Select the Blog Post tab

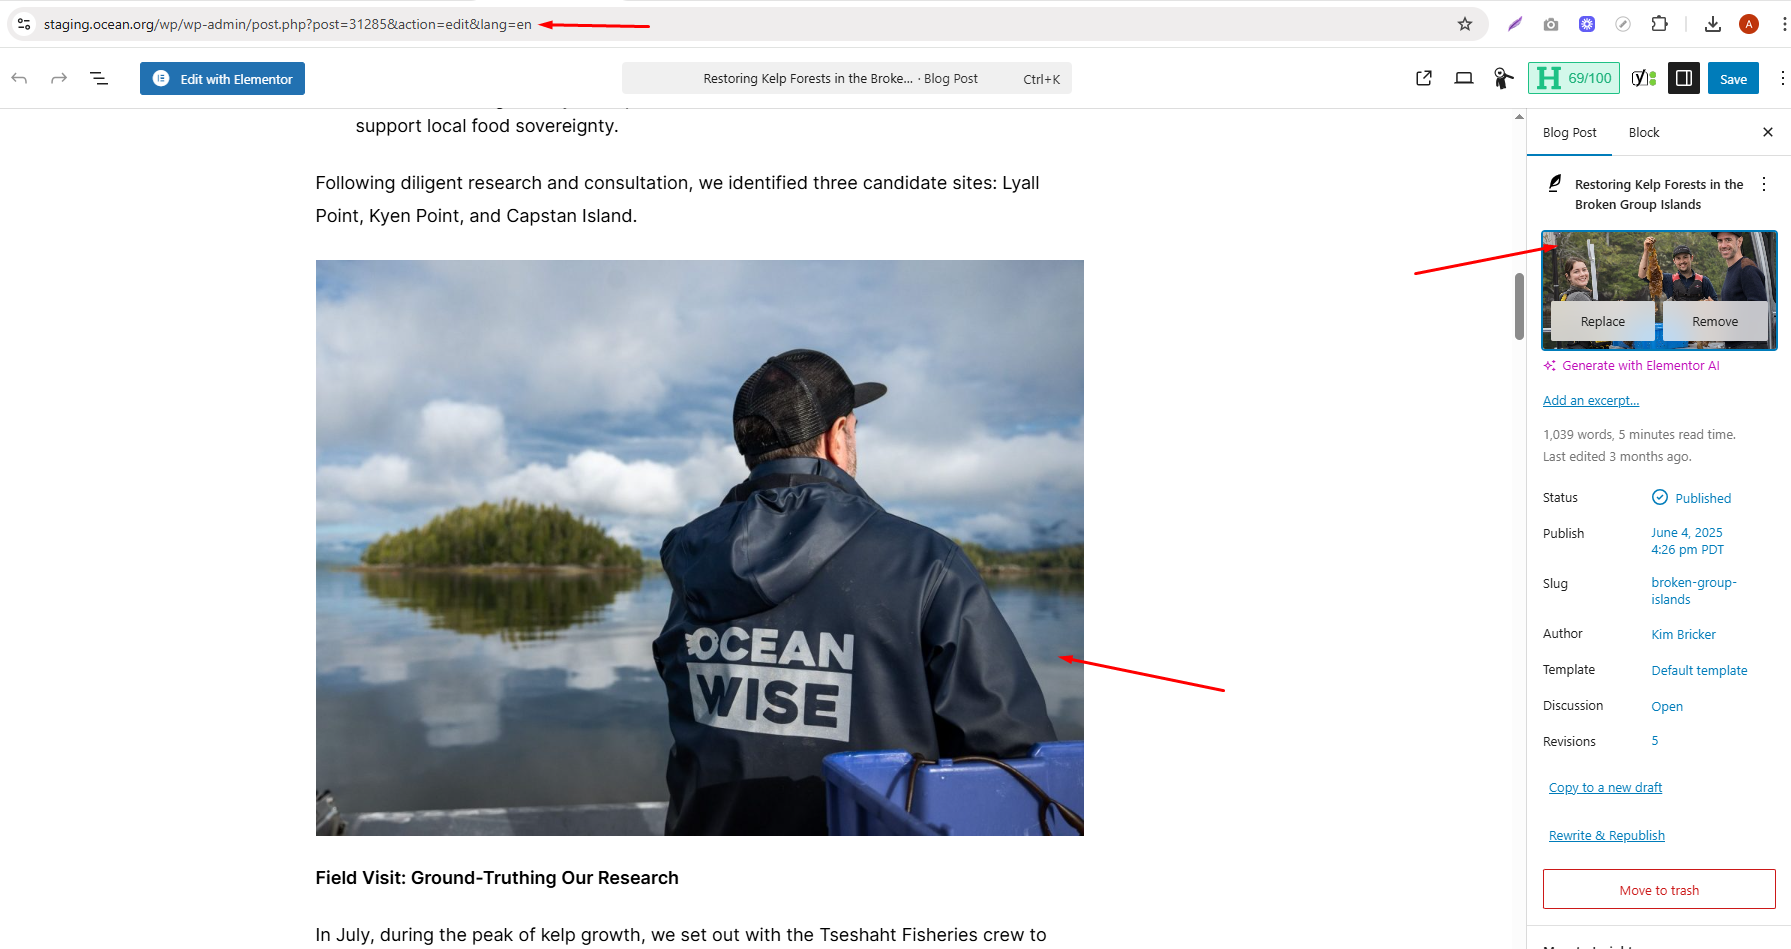[x=1570, y=132]
